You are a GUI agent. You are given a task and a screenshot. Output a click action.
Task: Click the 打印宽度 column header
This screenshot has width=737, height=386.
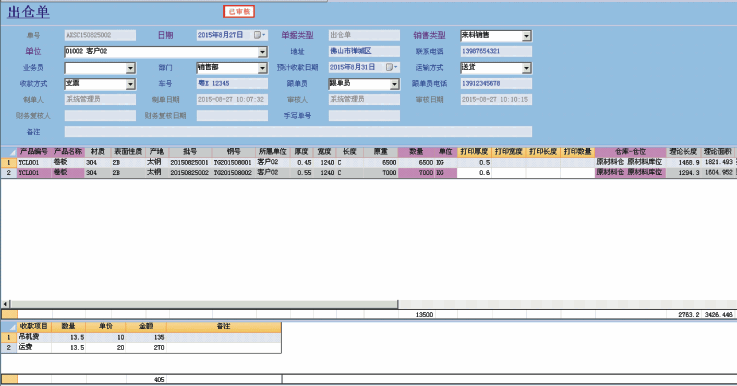point(509,152)
